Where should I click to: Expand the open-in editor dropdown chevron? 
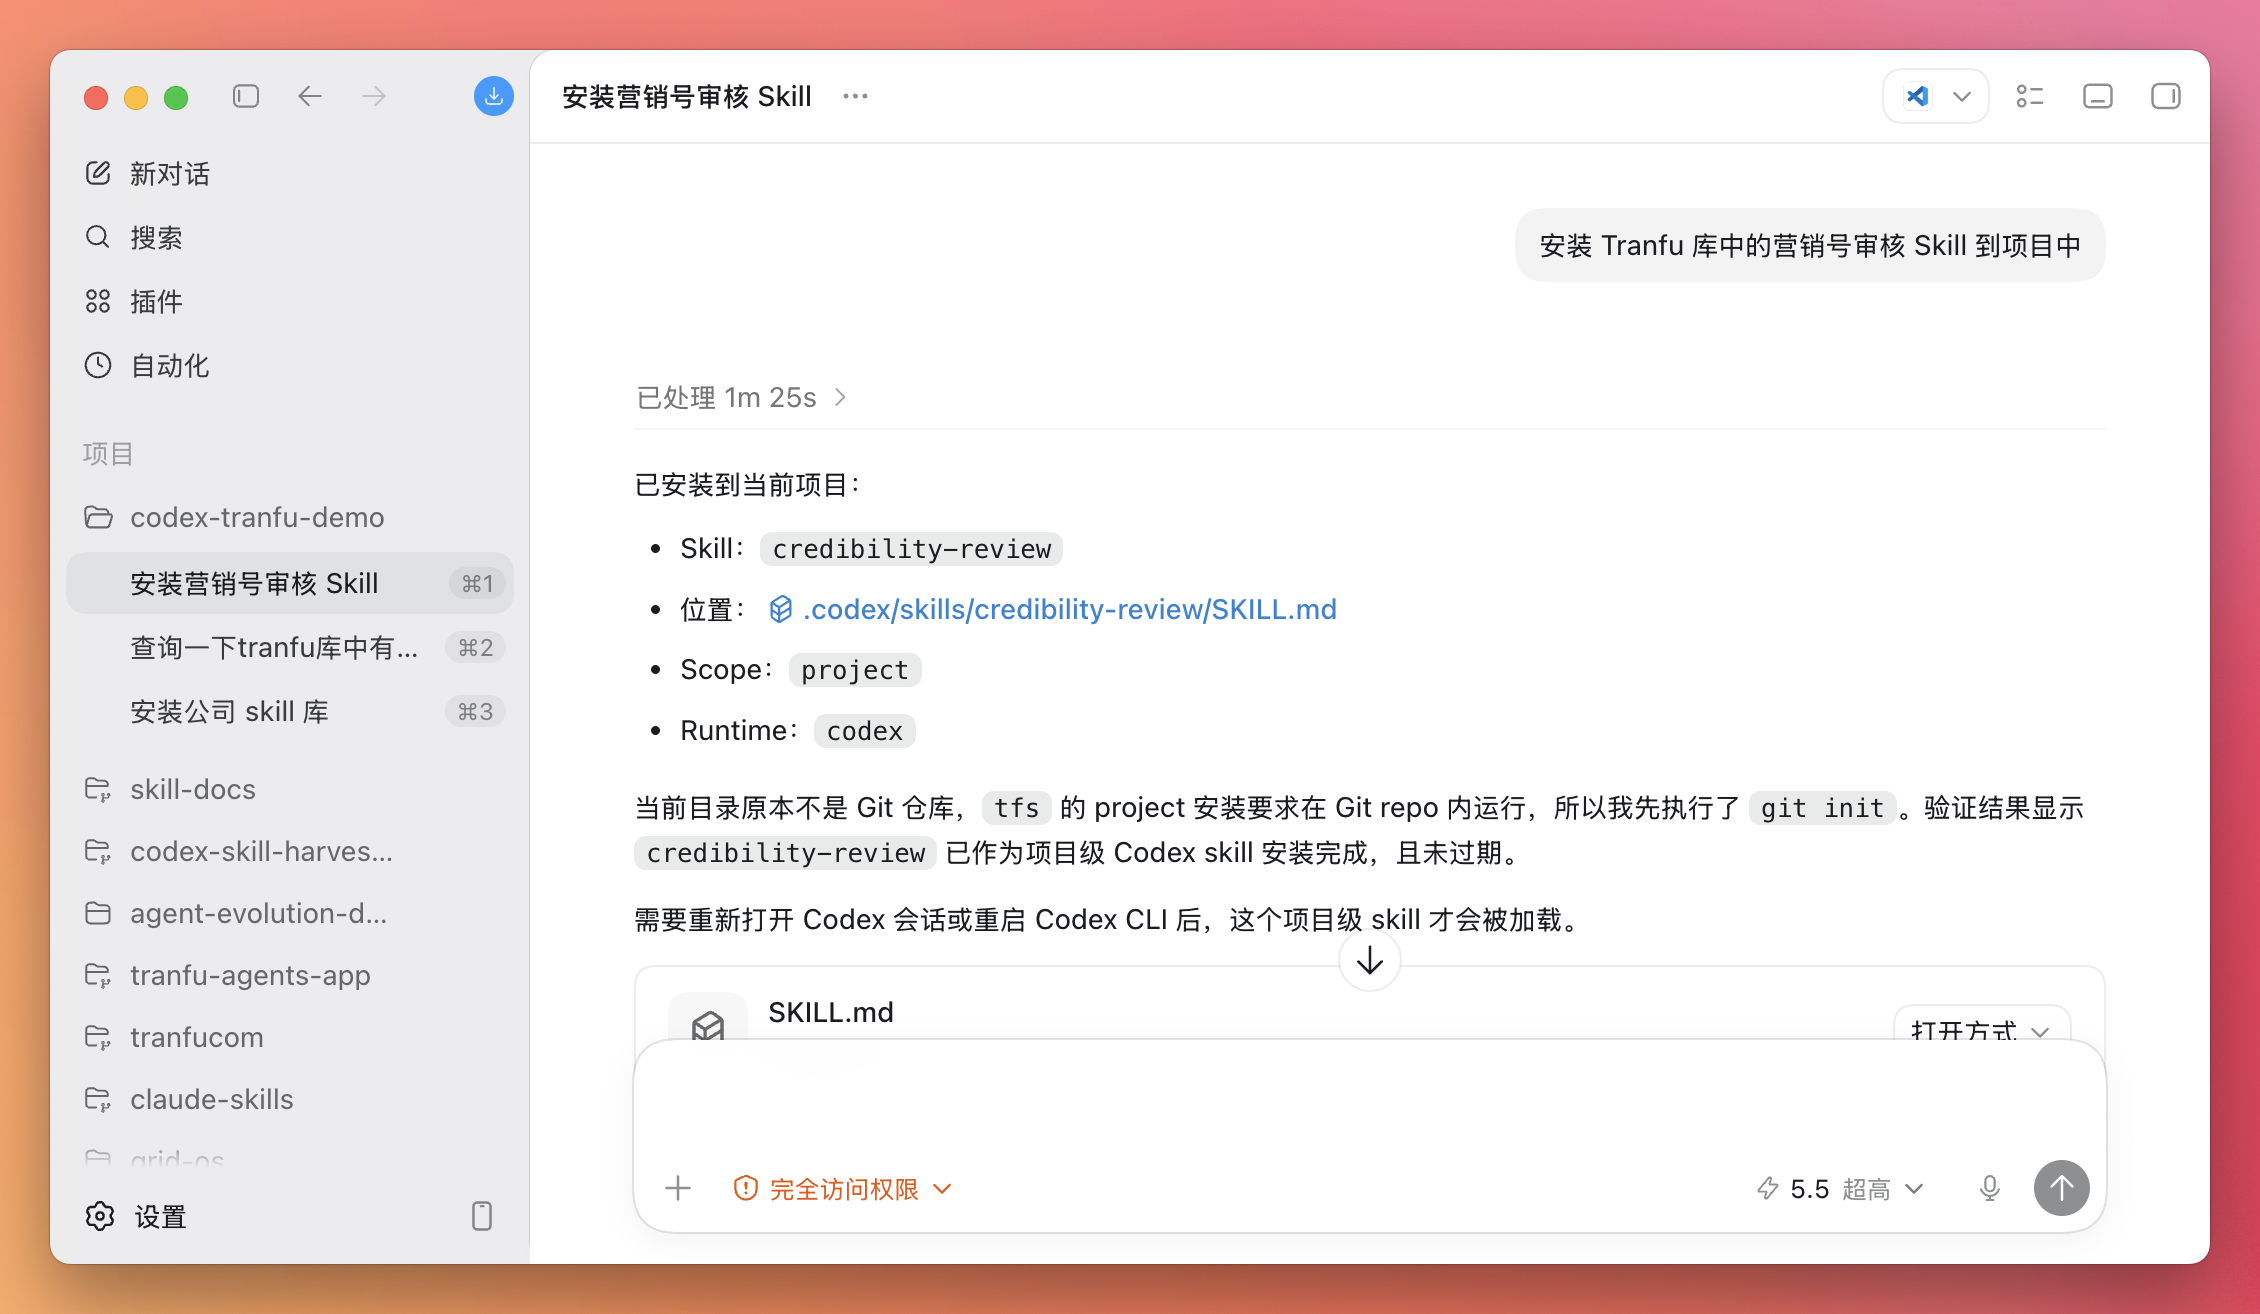pyautogui.click(x=1962, y=96)
